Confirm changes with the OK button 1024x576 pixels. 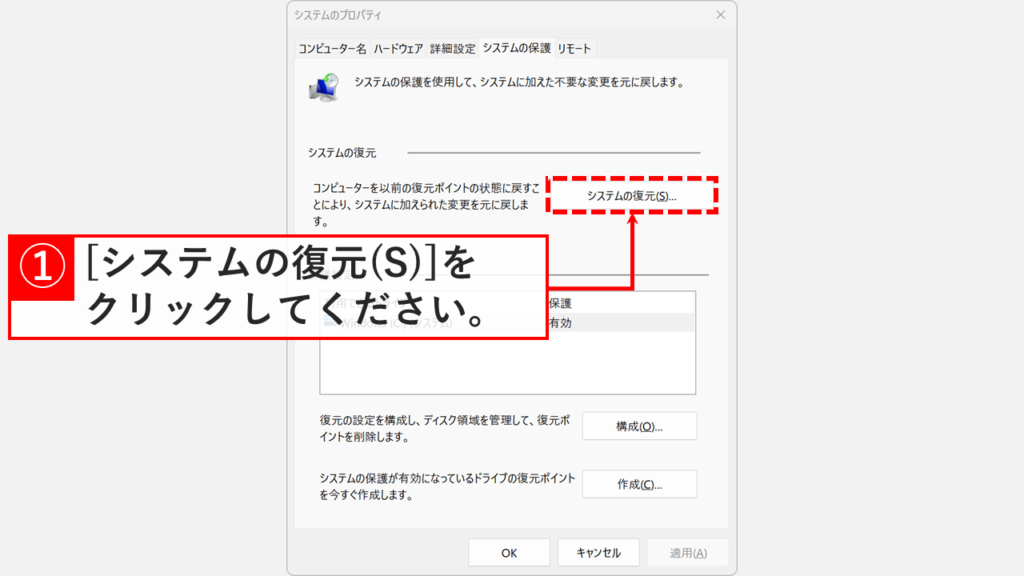pos(509,551)
